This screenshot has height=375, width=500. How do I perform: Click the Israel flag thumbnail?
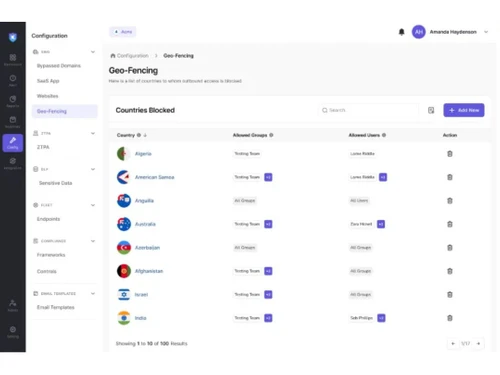pyautogui.click(x=124, y=295)
